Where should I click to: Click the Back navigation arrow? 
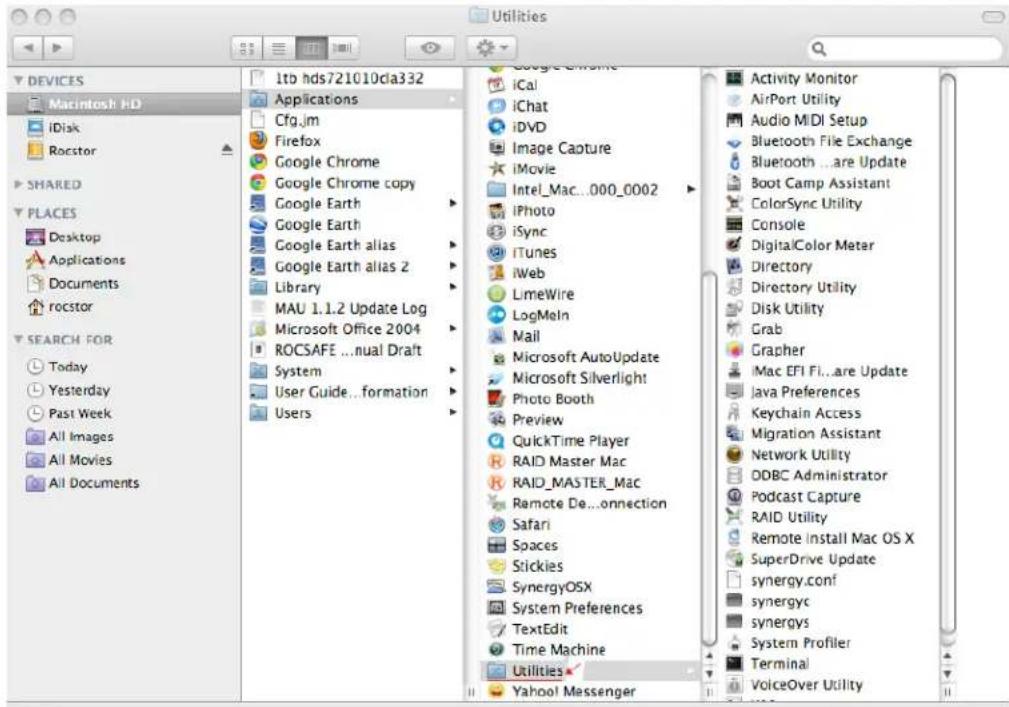(x=28, y=48)
